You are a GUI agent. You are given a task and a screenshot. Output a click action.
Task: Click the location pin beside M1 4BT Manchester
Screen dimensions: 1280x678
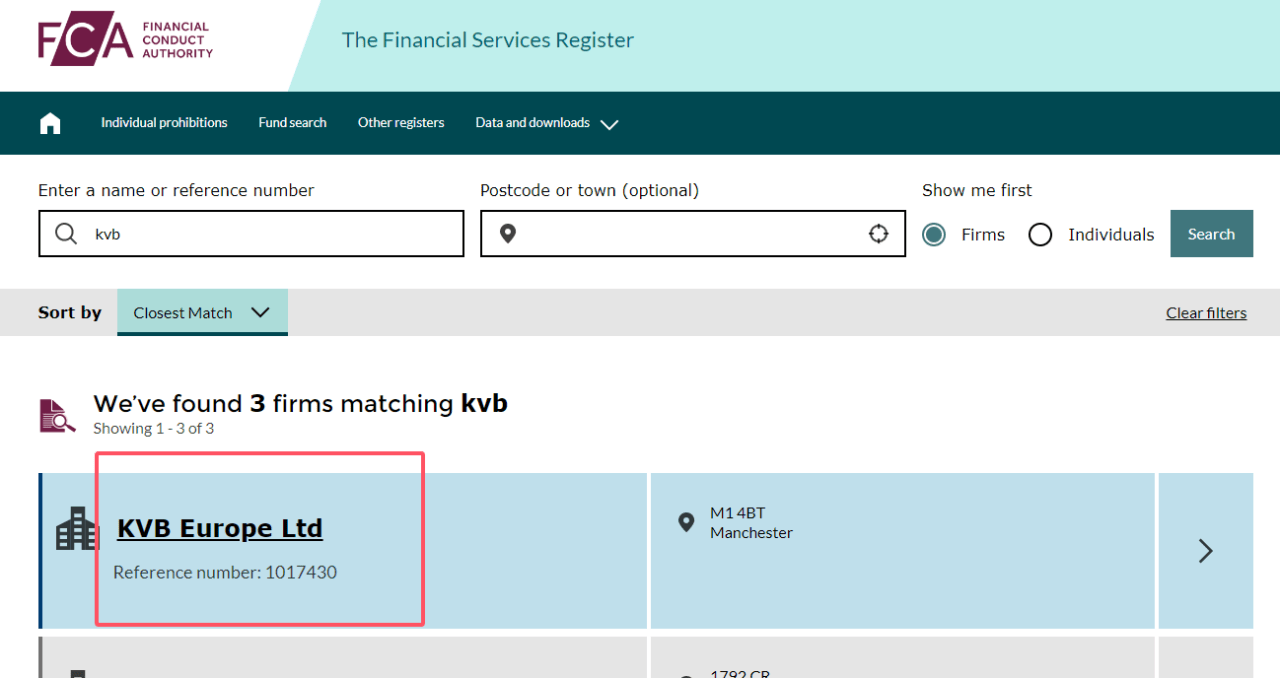[x=686, y=522]
